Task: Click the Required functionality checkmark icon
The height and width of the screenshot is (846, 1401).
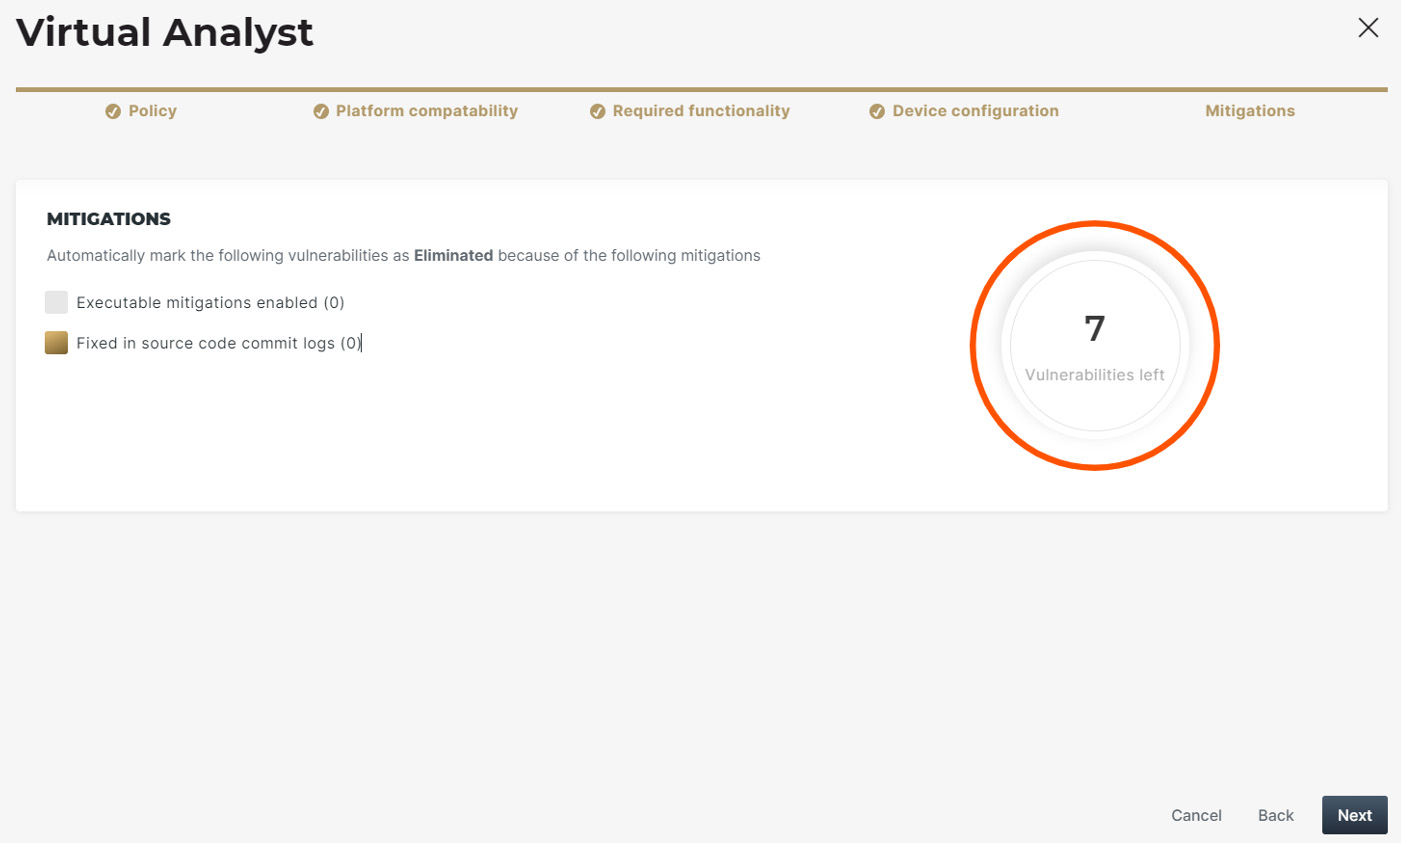Action: click(x=598, y=111)
